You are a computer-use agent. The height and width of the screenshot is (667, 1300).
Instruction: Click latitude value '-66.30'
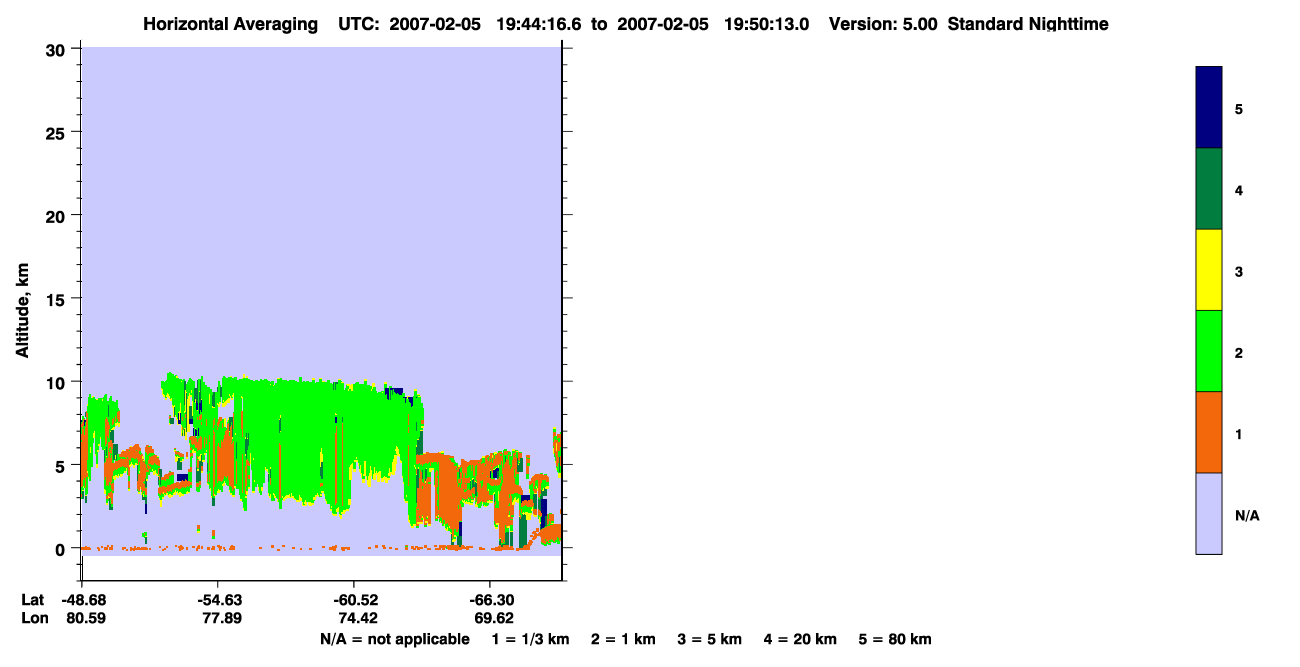click(x=490, y=600)
